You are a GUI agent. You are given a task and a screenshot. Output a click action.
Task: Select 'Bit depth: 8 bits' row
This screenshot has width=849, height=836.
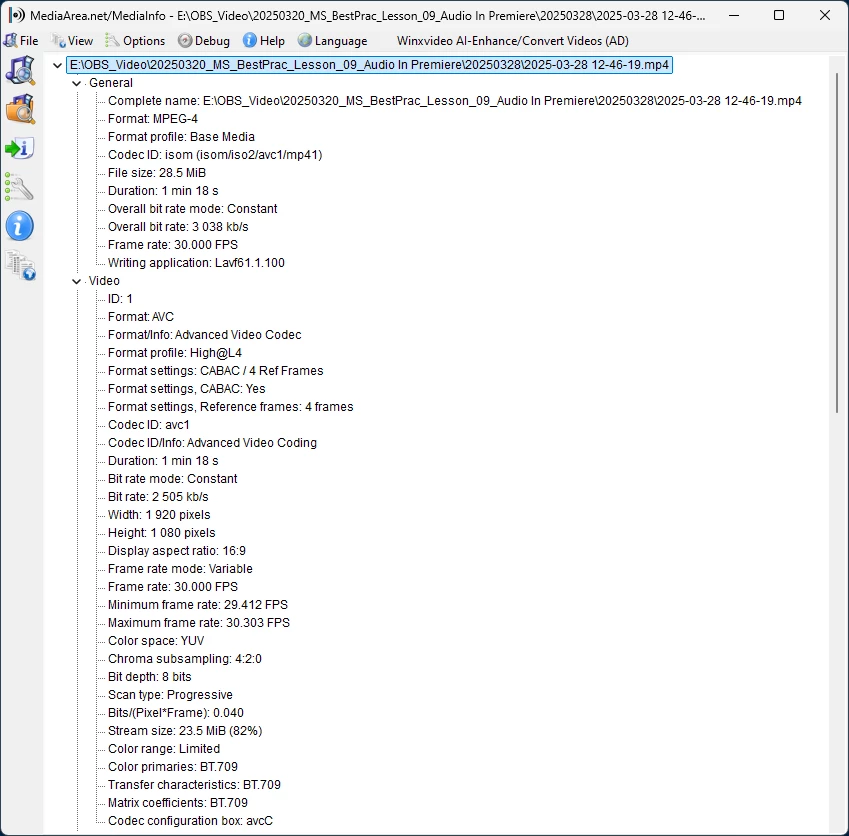point(150,677)
